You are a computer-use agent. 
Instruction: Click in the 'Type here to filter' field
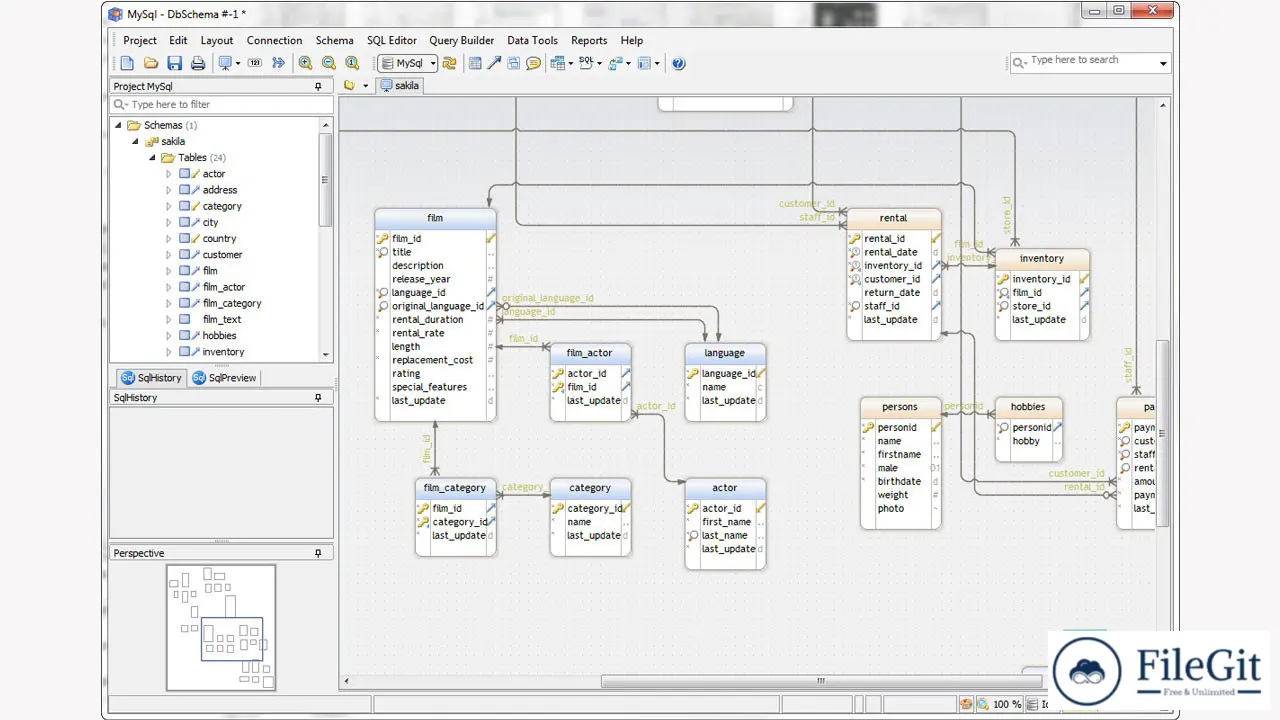point(221,104)
